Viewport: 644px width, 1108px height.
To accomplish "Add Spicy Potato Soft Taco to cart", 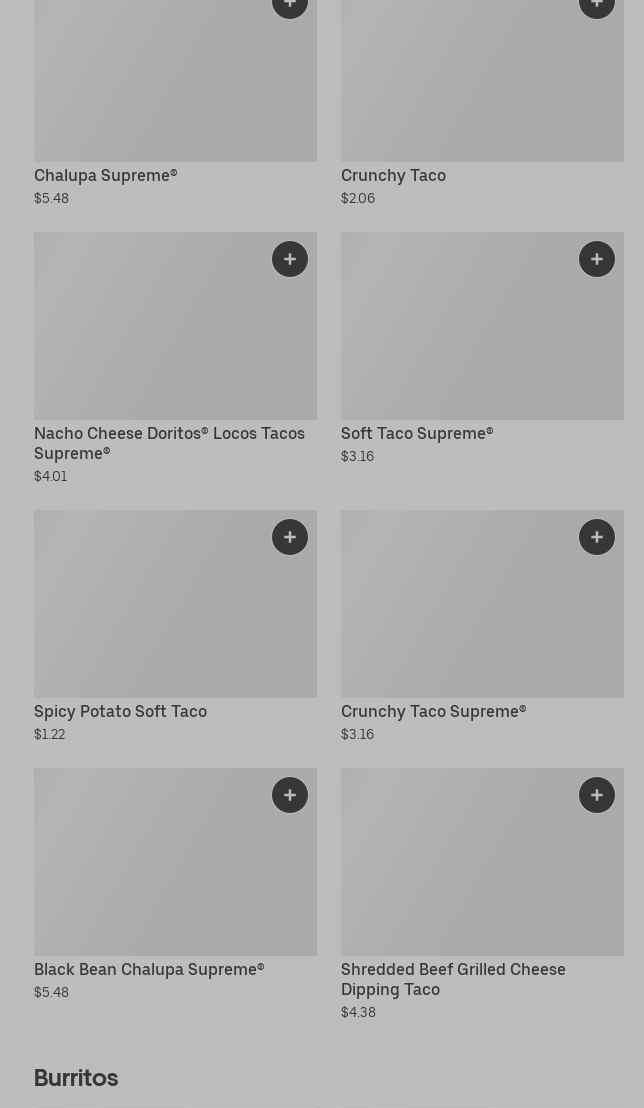I will coord(290,537).
